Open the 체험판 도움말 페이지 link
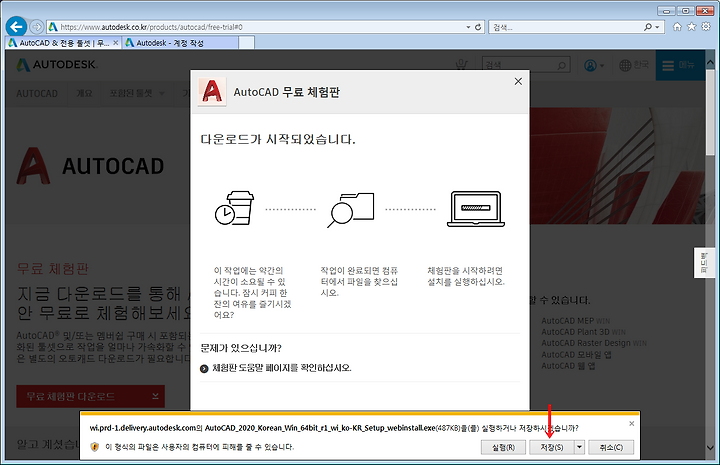The height and width of the screenshot is (465, 720). click(x=281, y=368)
